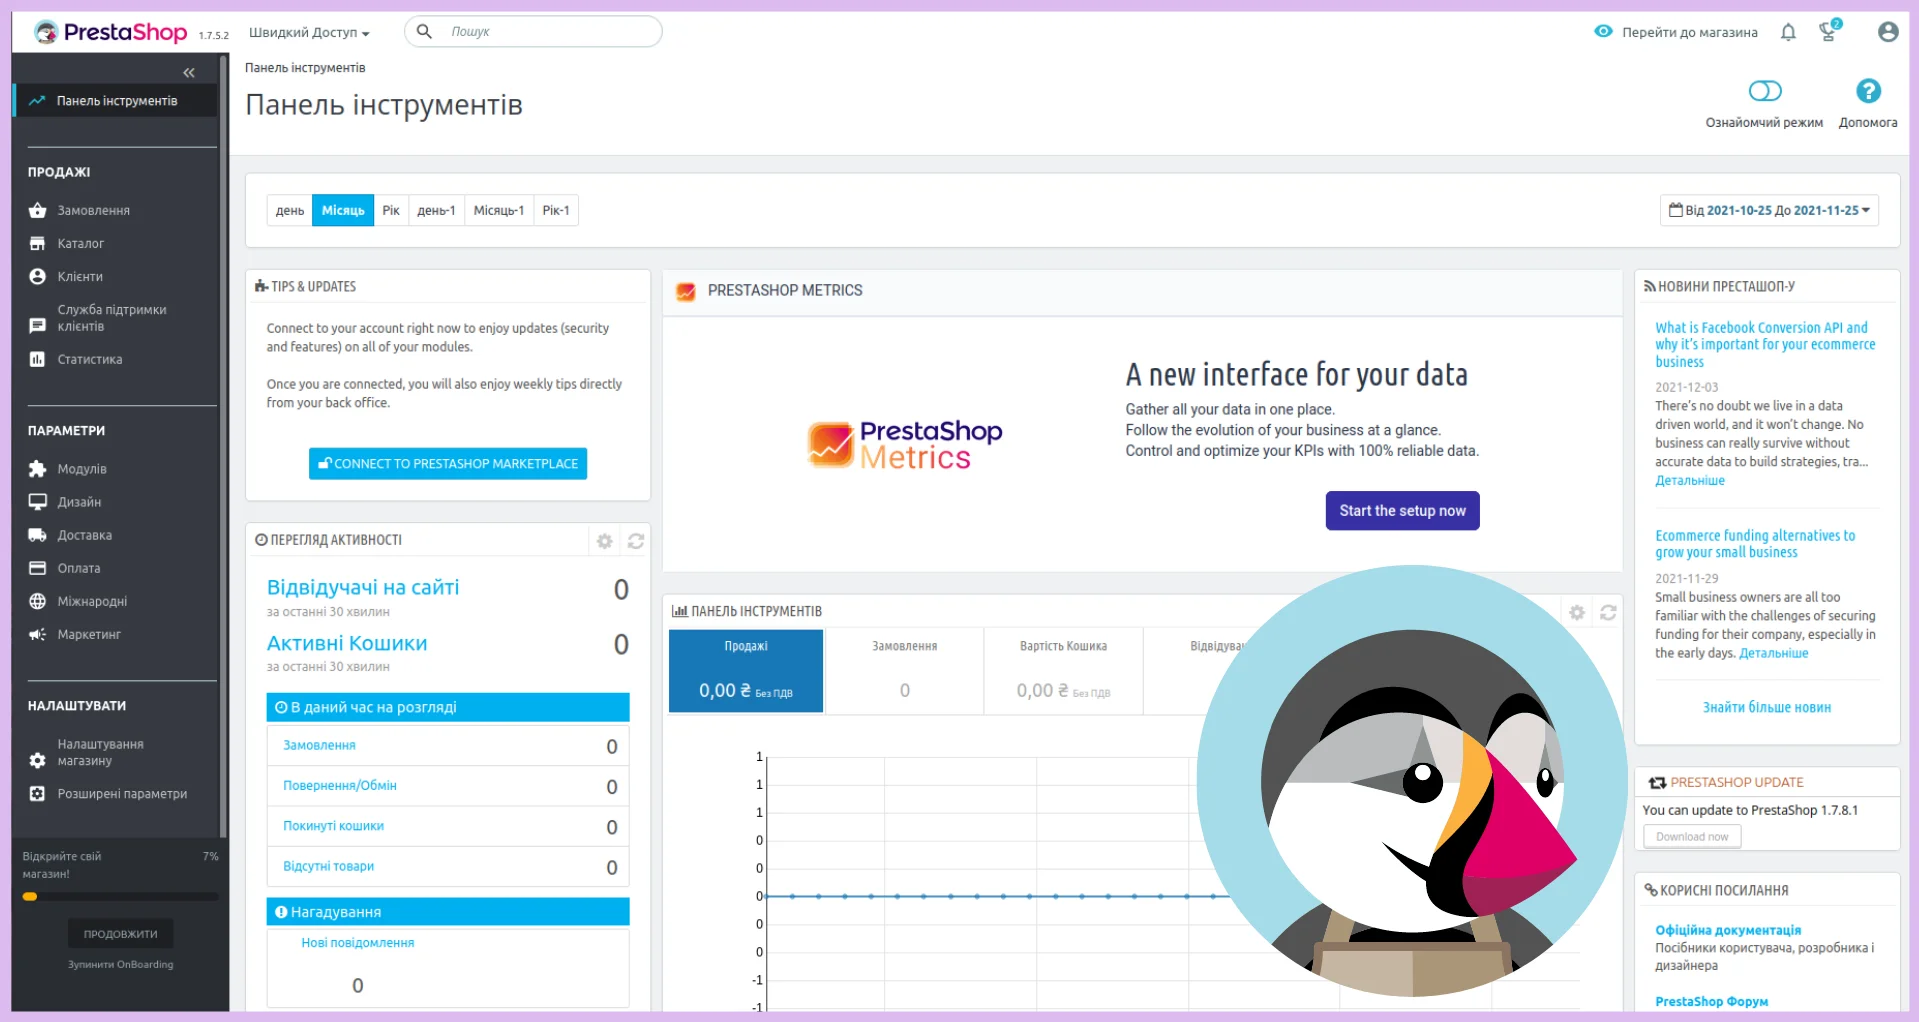Click the Замовлення basket icon in sidebar

tap(38, 210)
